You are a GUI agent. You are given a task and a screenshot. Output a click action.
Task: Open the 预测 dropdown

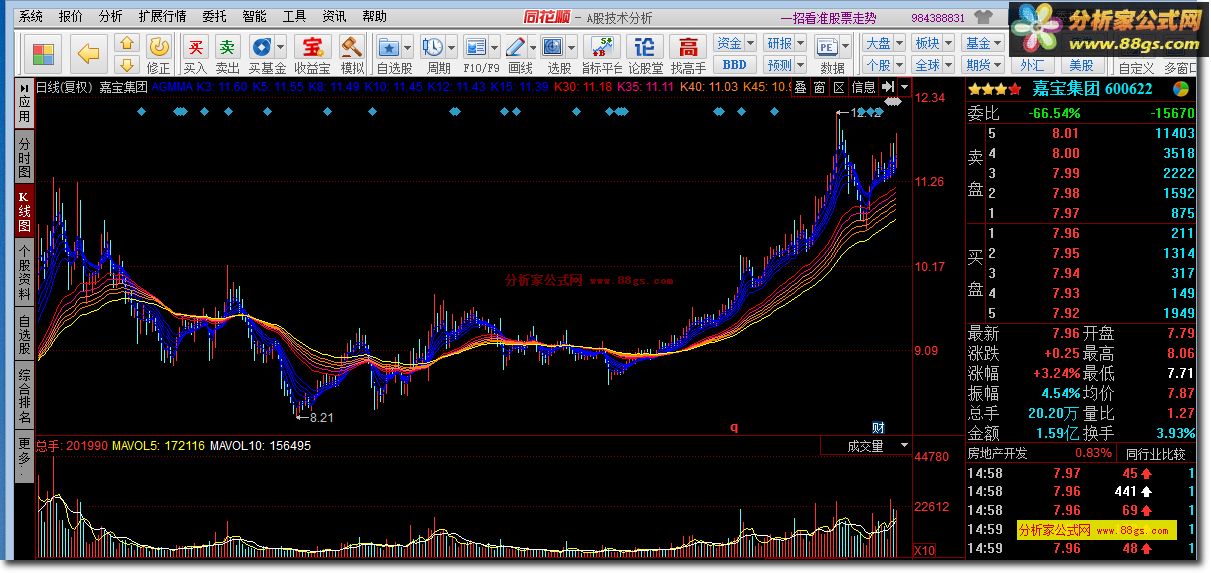tap(784, 65)
